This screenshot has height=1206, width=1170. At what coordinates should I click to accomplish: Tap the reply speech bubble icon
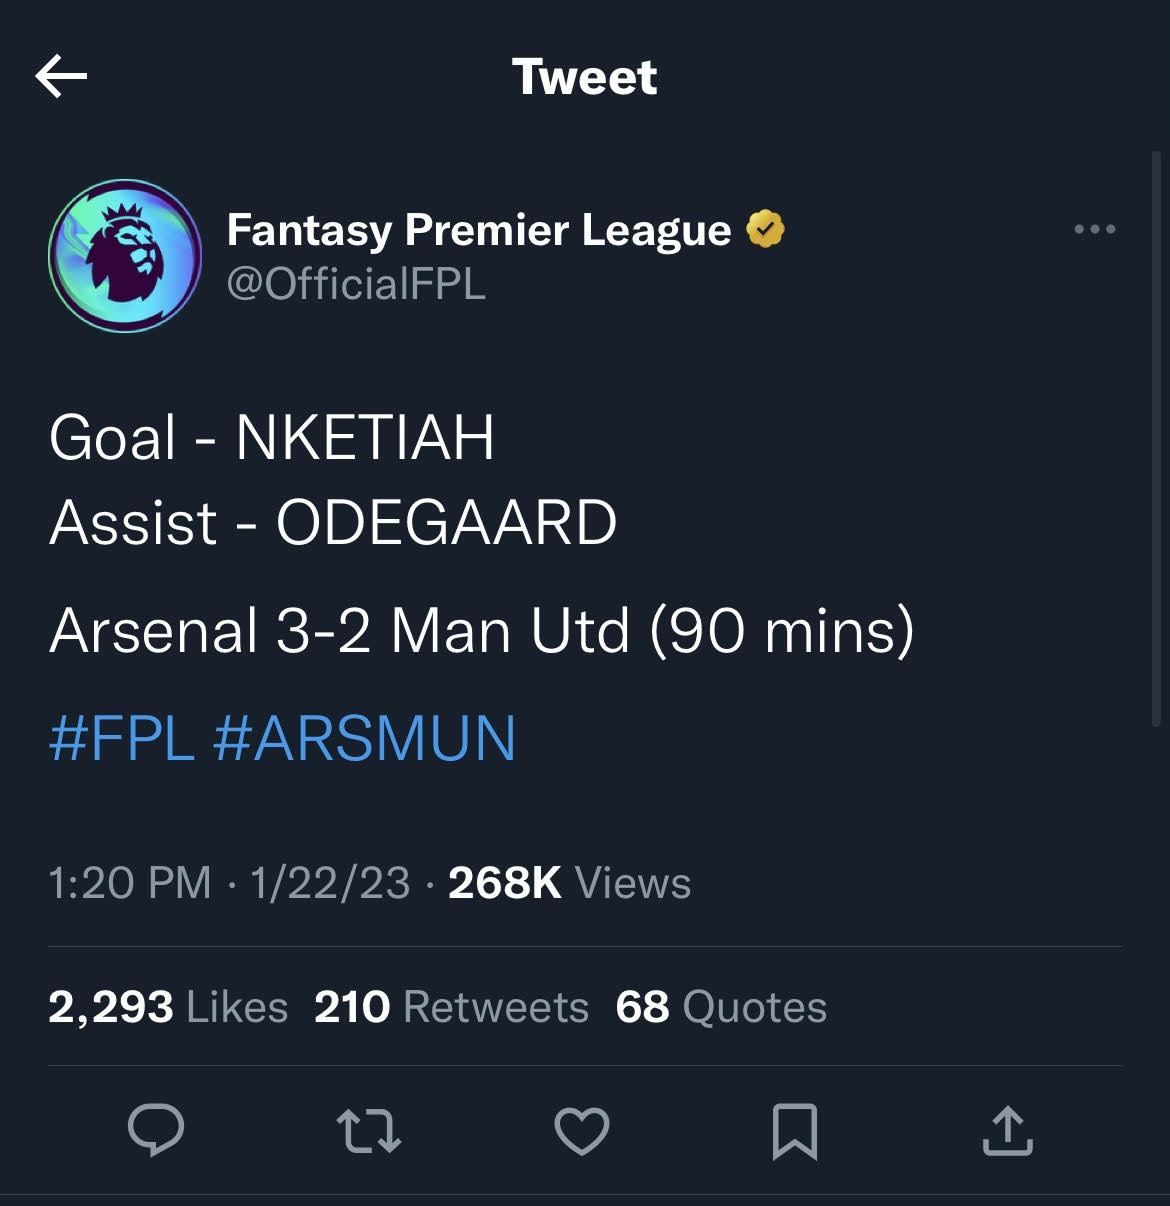click(x=156, y=1131)
